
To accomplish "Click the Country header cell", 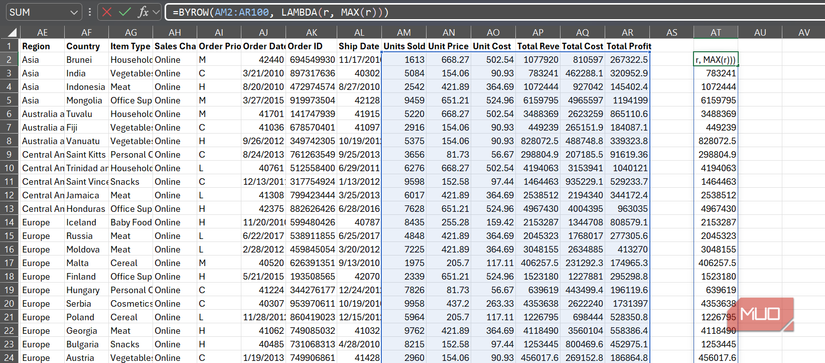I will point(86,46).
